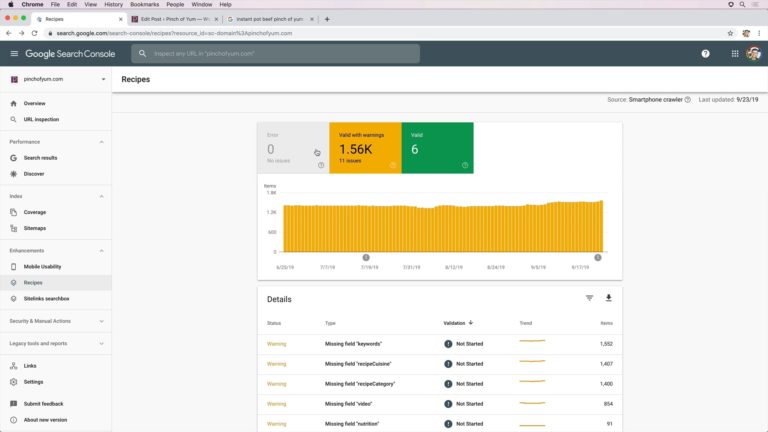Go back to the previous page
768x432 pixels.
pyautogui.click(x=8, y=33)
